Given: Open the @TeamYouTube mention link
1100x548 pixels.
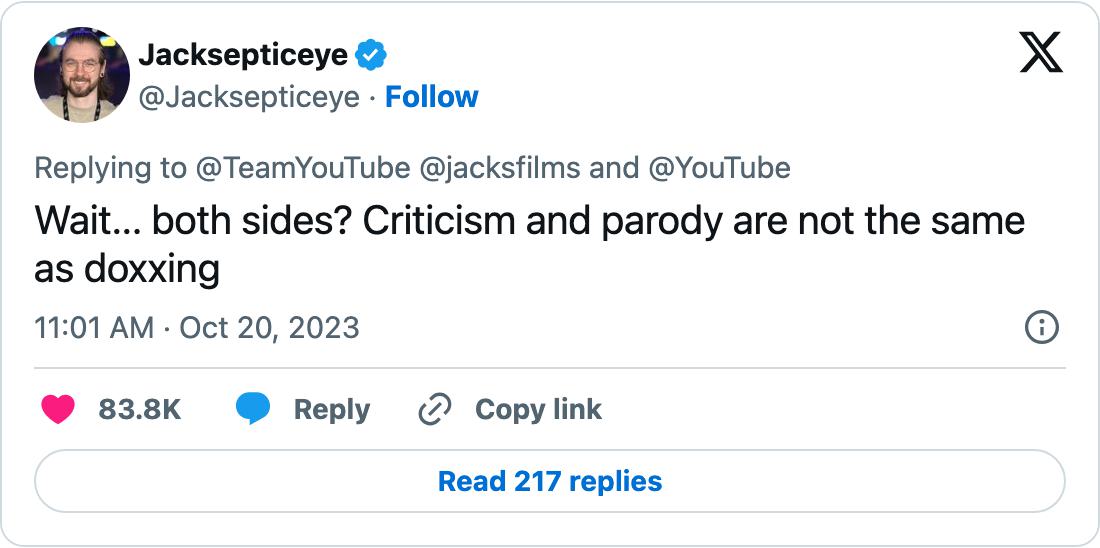Looking at the screenshot, I should (302, 168).
